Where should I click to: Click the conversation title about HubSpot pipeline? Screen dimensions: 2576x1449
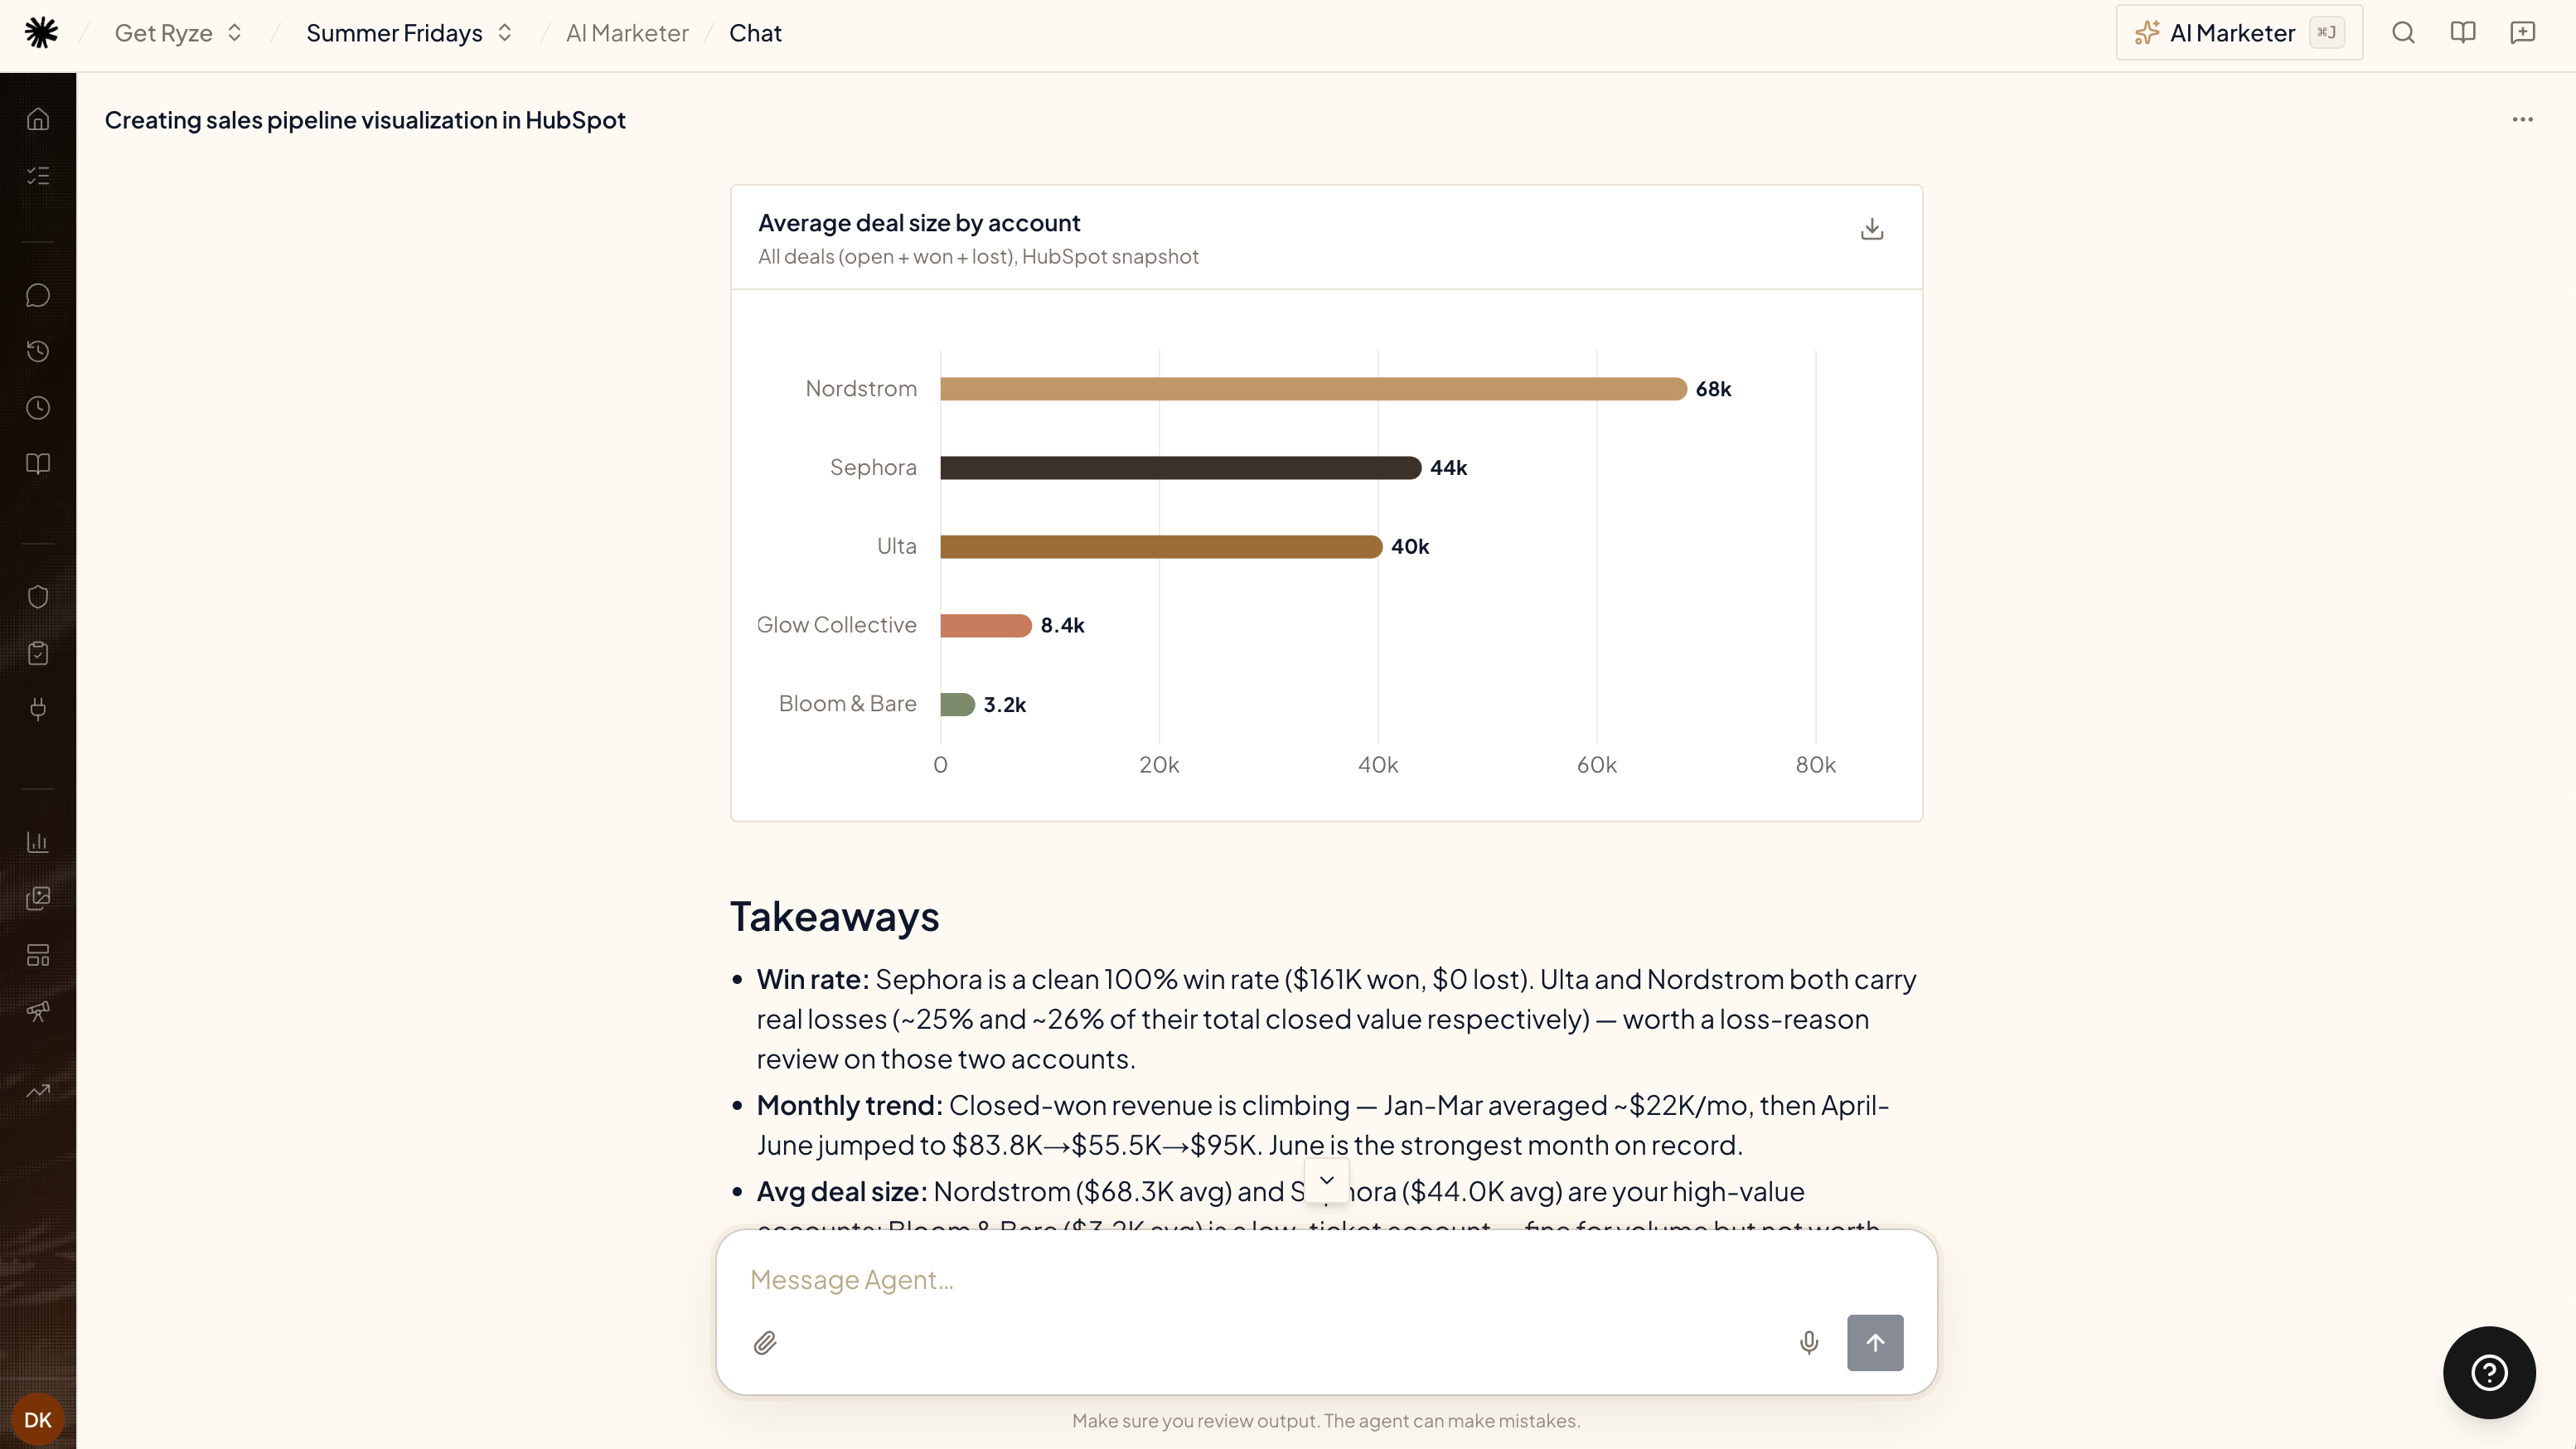coord(365,120)
